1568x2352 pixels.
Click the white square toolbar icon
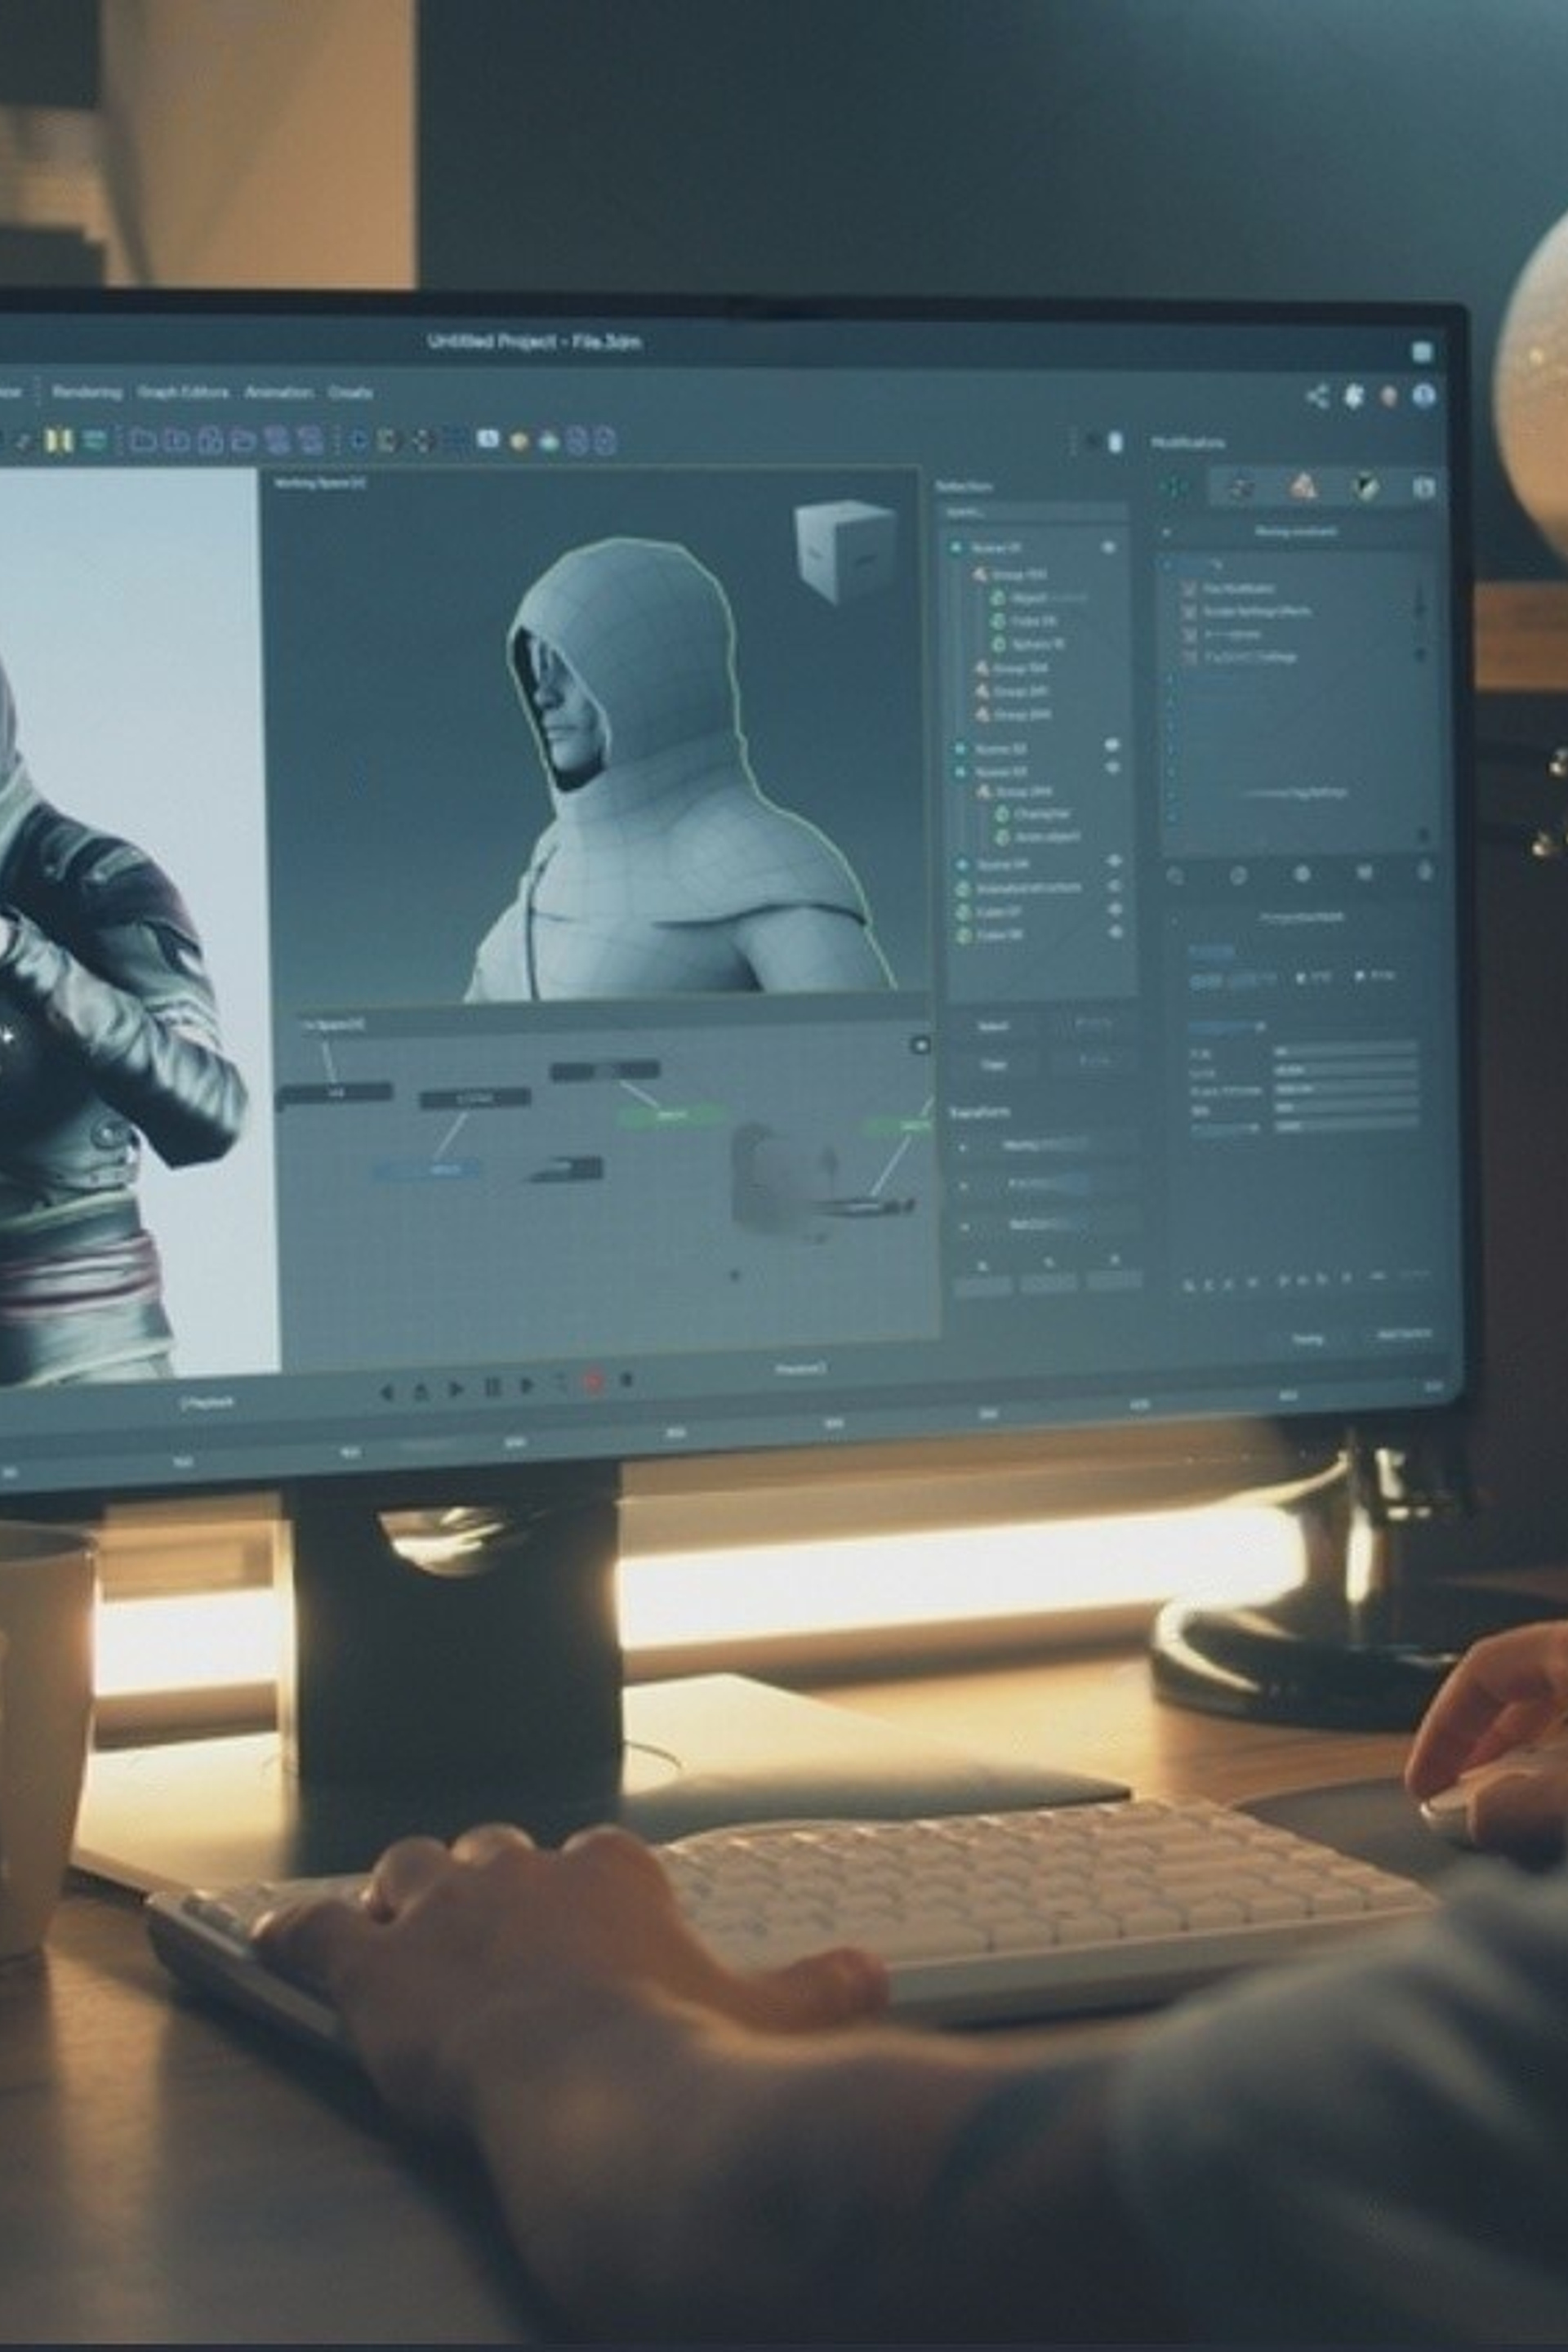point(487,439)
